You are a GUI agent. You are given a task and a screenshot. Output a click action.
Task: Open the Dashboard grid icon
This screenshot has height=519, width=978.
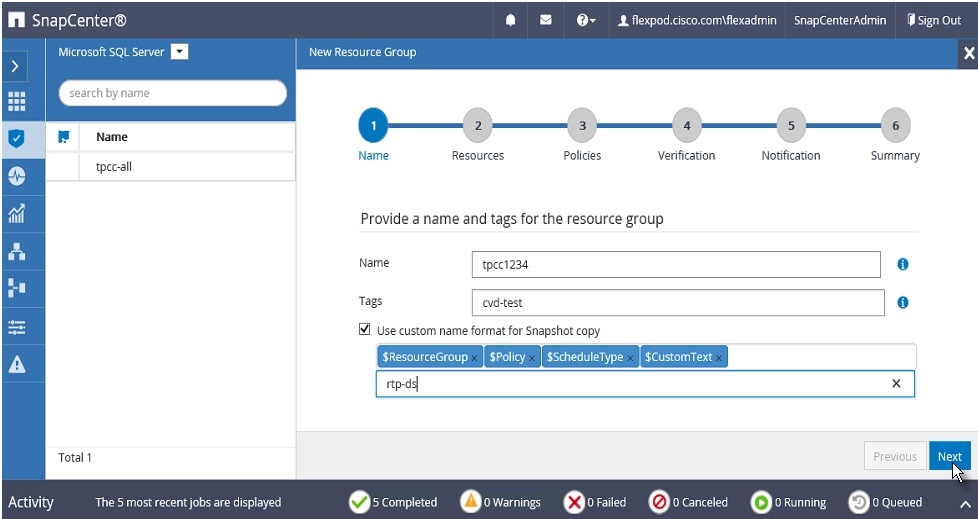(16, 101)
